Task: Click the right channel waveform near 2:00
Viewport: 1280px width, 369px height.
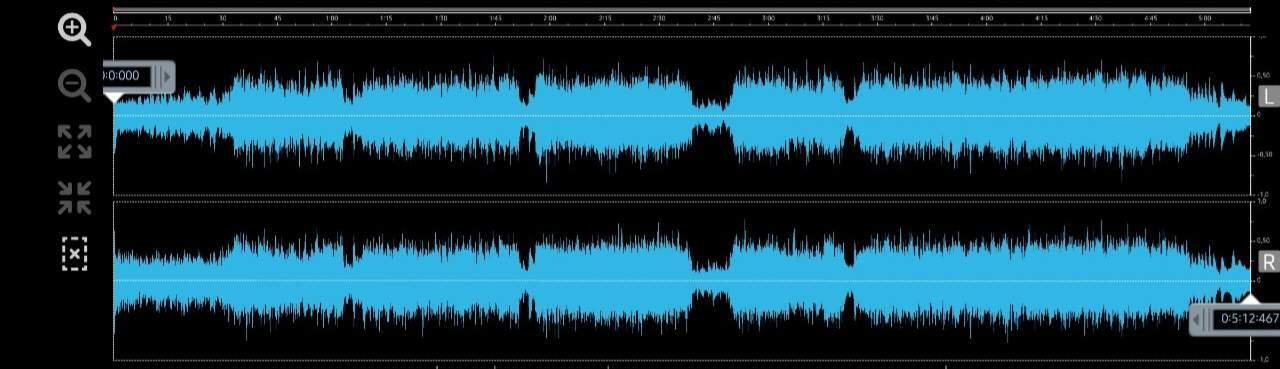Action: tap(549, 281)
